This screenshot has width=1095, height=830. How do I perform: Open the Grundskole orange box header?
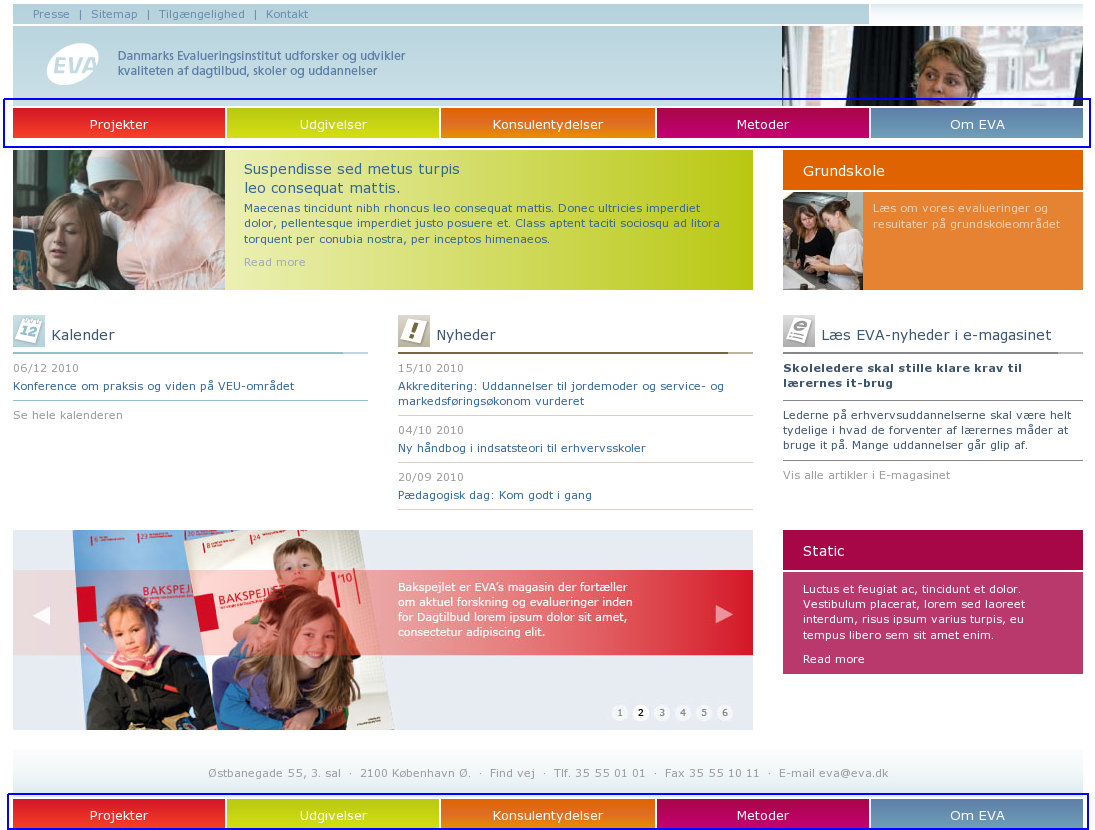pyautogui.click(x=933, y=170)
